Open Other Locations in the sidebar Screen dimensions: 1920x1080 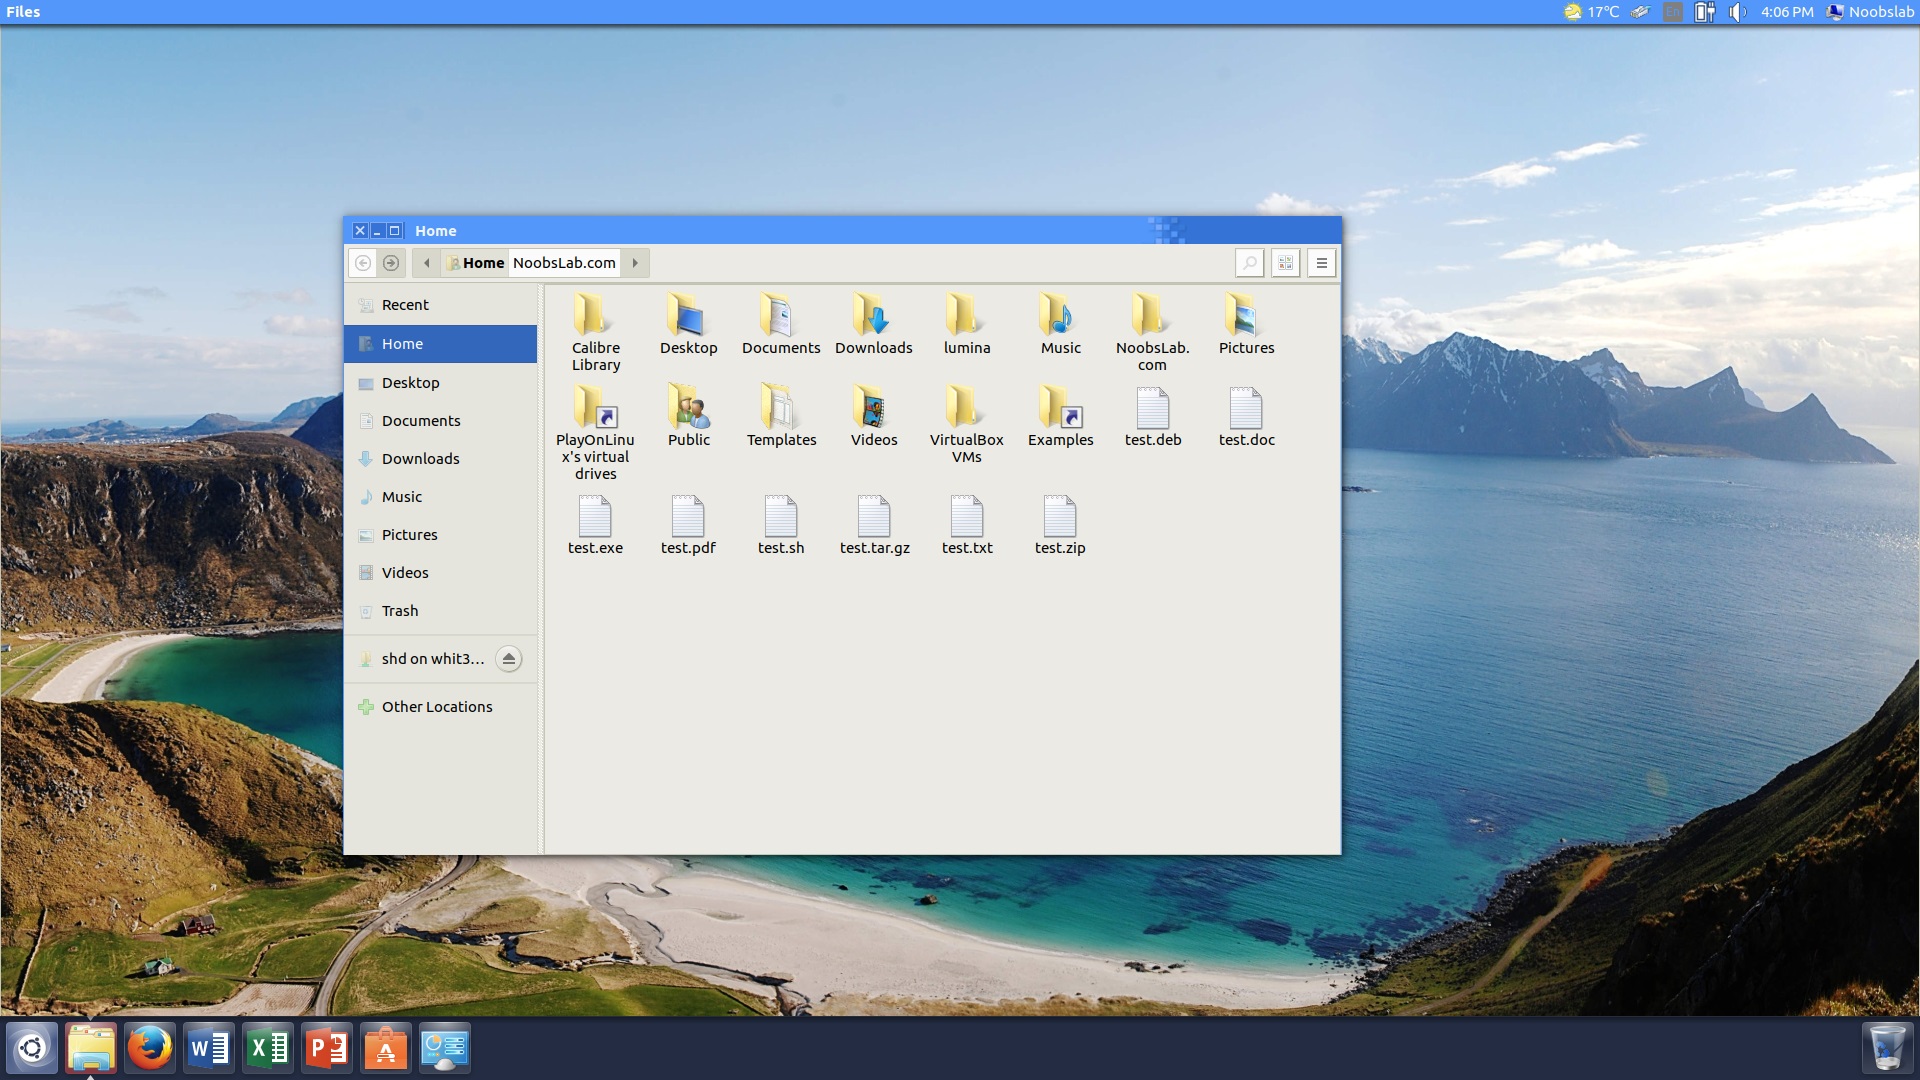point(437,706)
